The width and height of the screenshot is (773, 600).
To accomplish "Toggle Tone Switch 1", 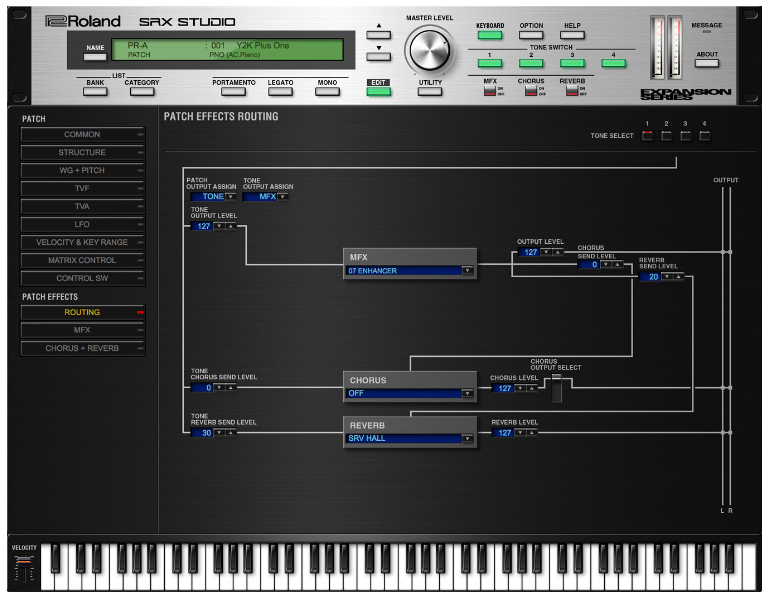I will (490, 63).
